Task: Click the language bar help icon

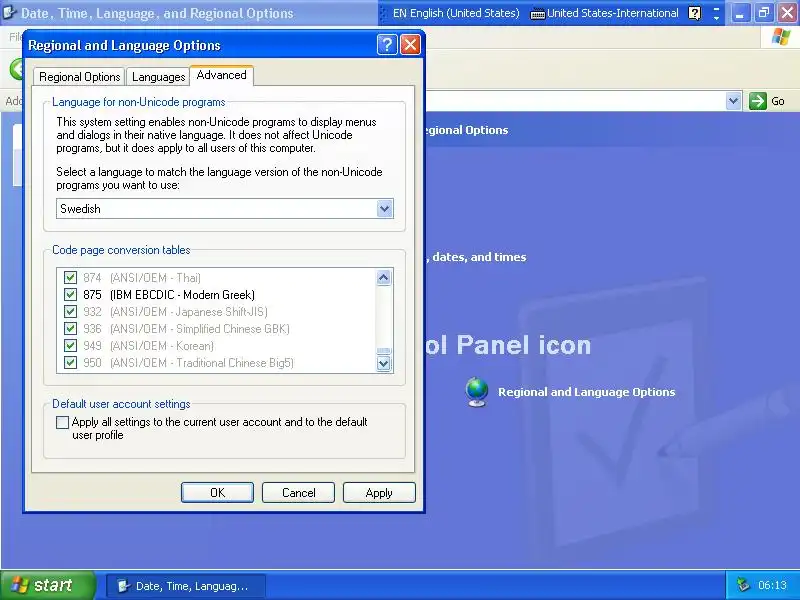Action: (x=694, y=13)
